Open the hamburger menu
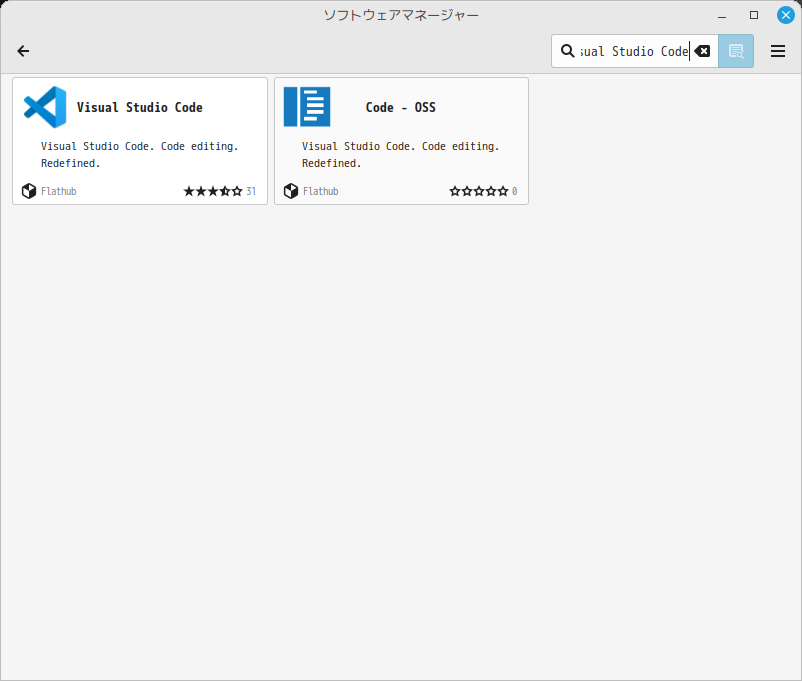Image resolution: width=802 pixels, height=681 pixels. tap(777, 51)
